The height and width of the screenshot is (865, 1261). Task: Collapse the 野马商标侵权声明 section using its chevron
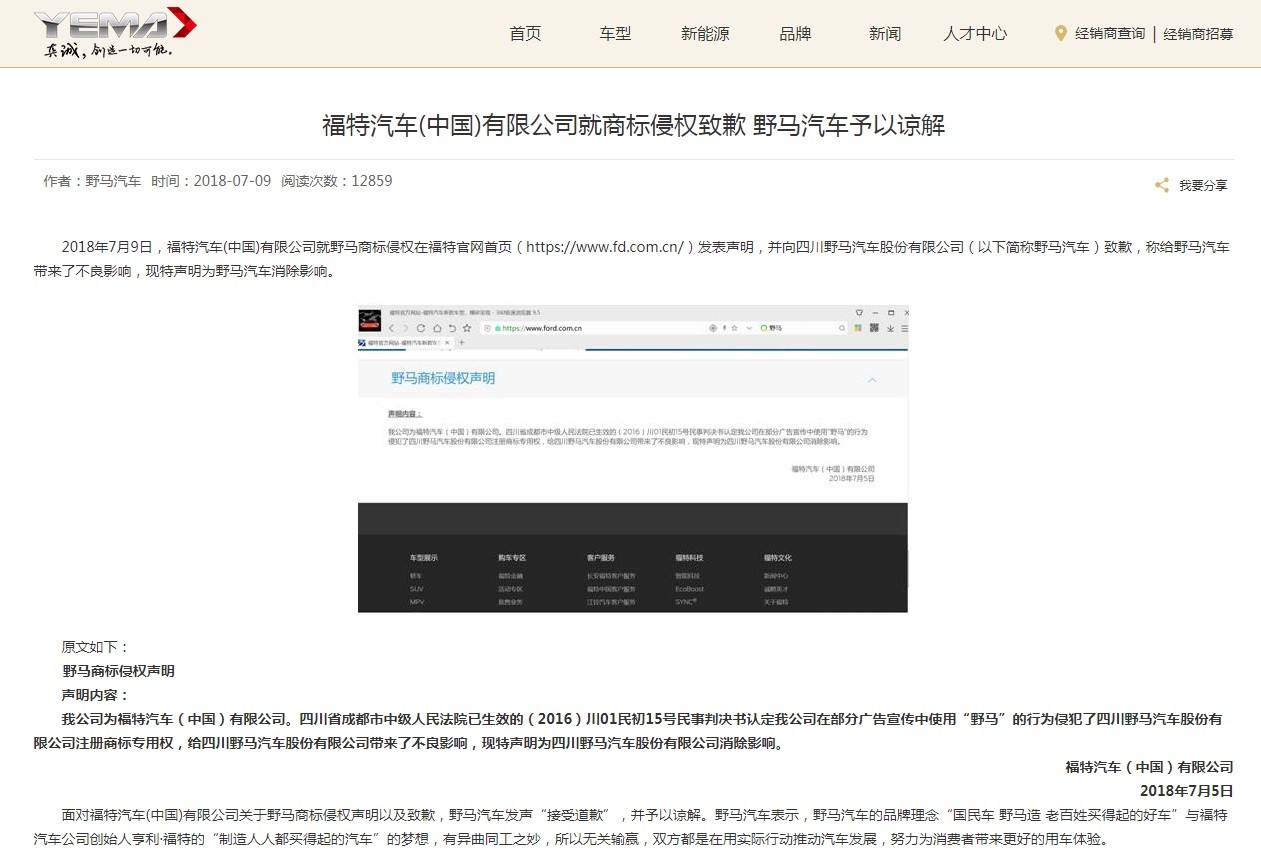coord(872,380)
